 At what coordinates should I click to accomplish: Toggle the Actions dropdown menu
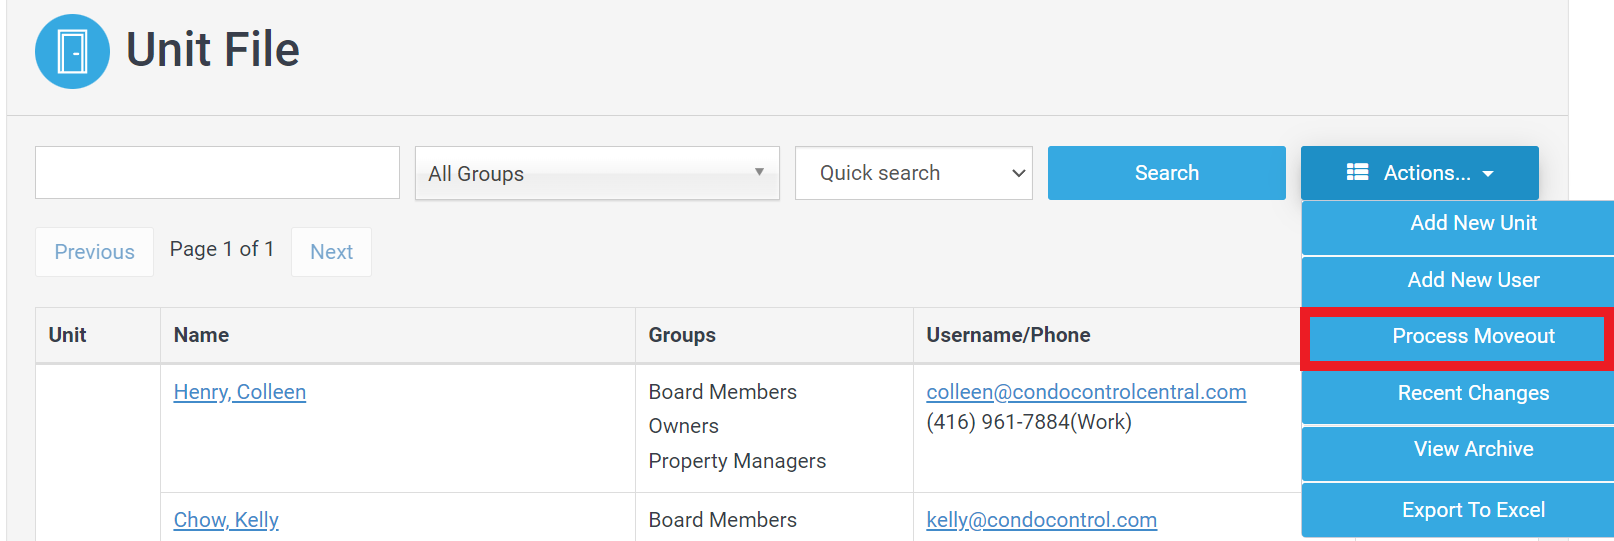pos(1419,173)
